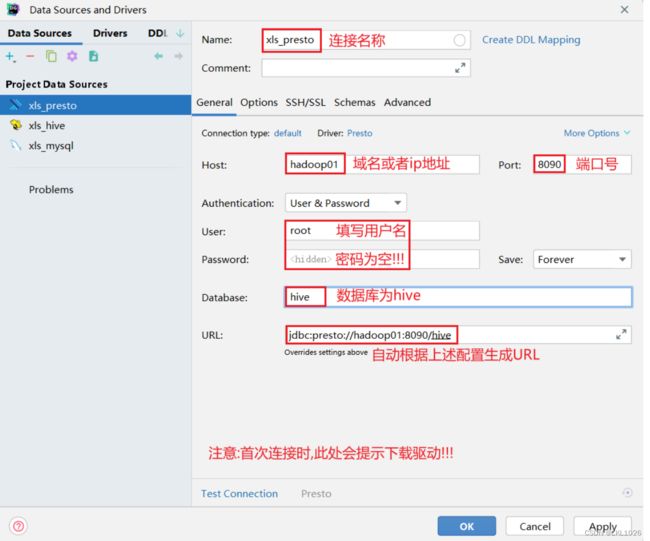Open the Save password dropdown

click(x=581, y=259)
